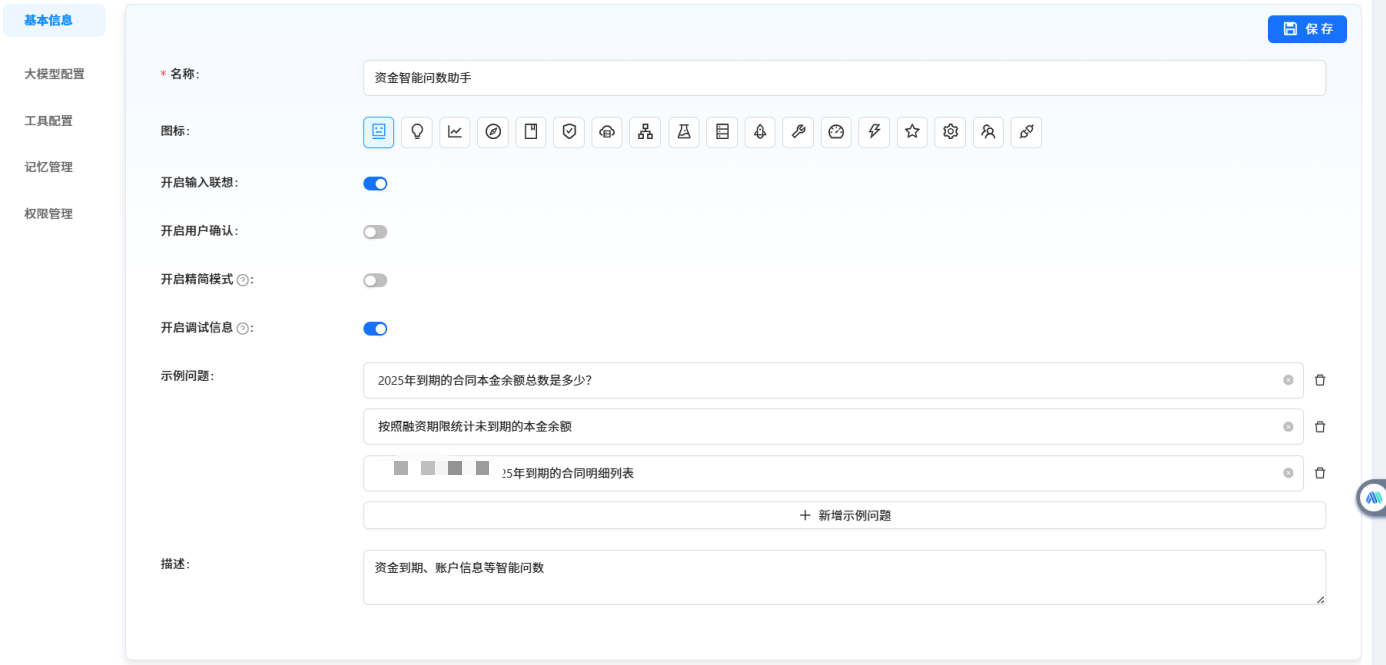Select the wrench tool icon
This screenshot has height=665, width=1386.
pos(798,132)
